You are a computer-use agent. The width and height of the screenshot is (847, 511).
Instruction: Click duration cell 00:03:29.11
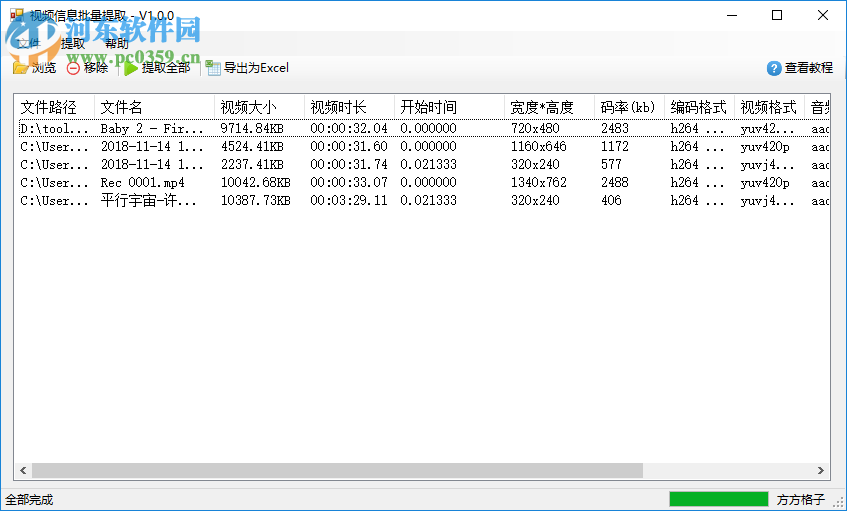349,200
